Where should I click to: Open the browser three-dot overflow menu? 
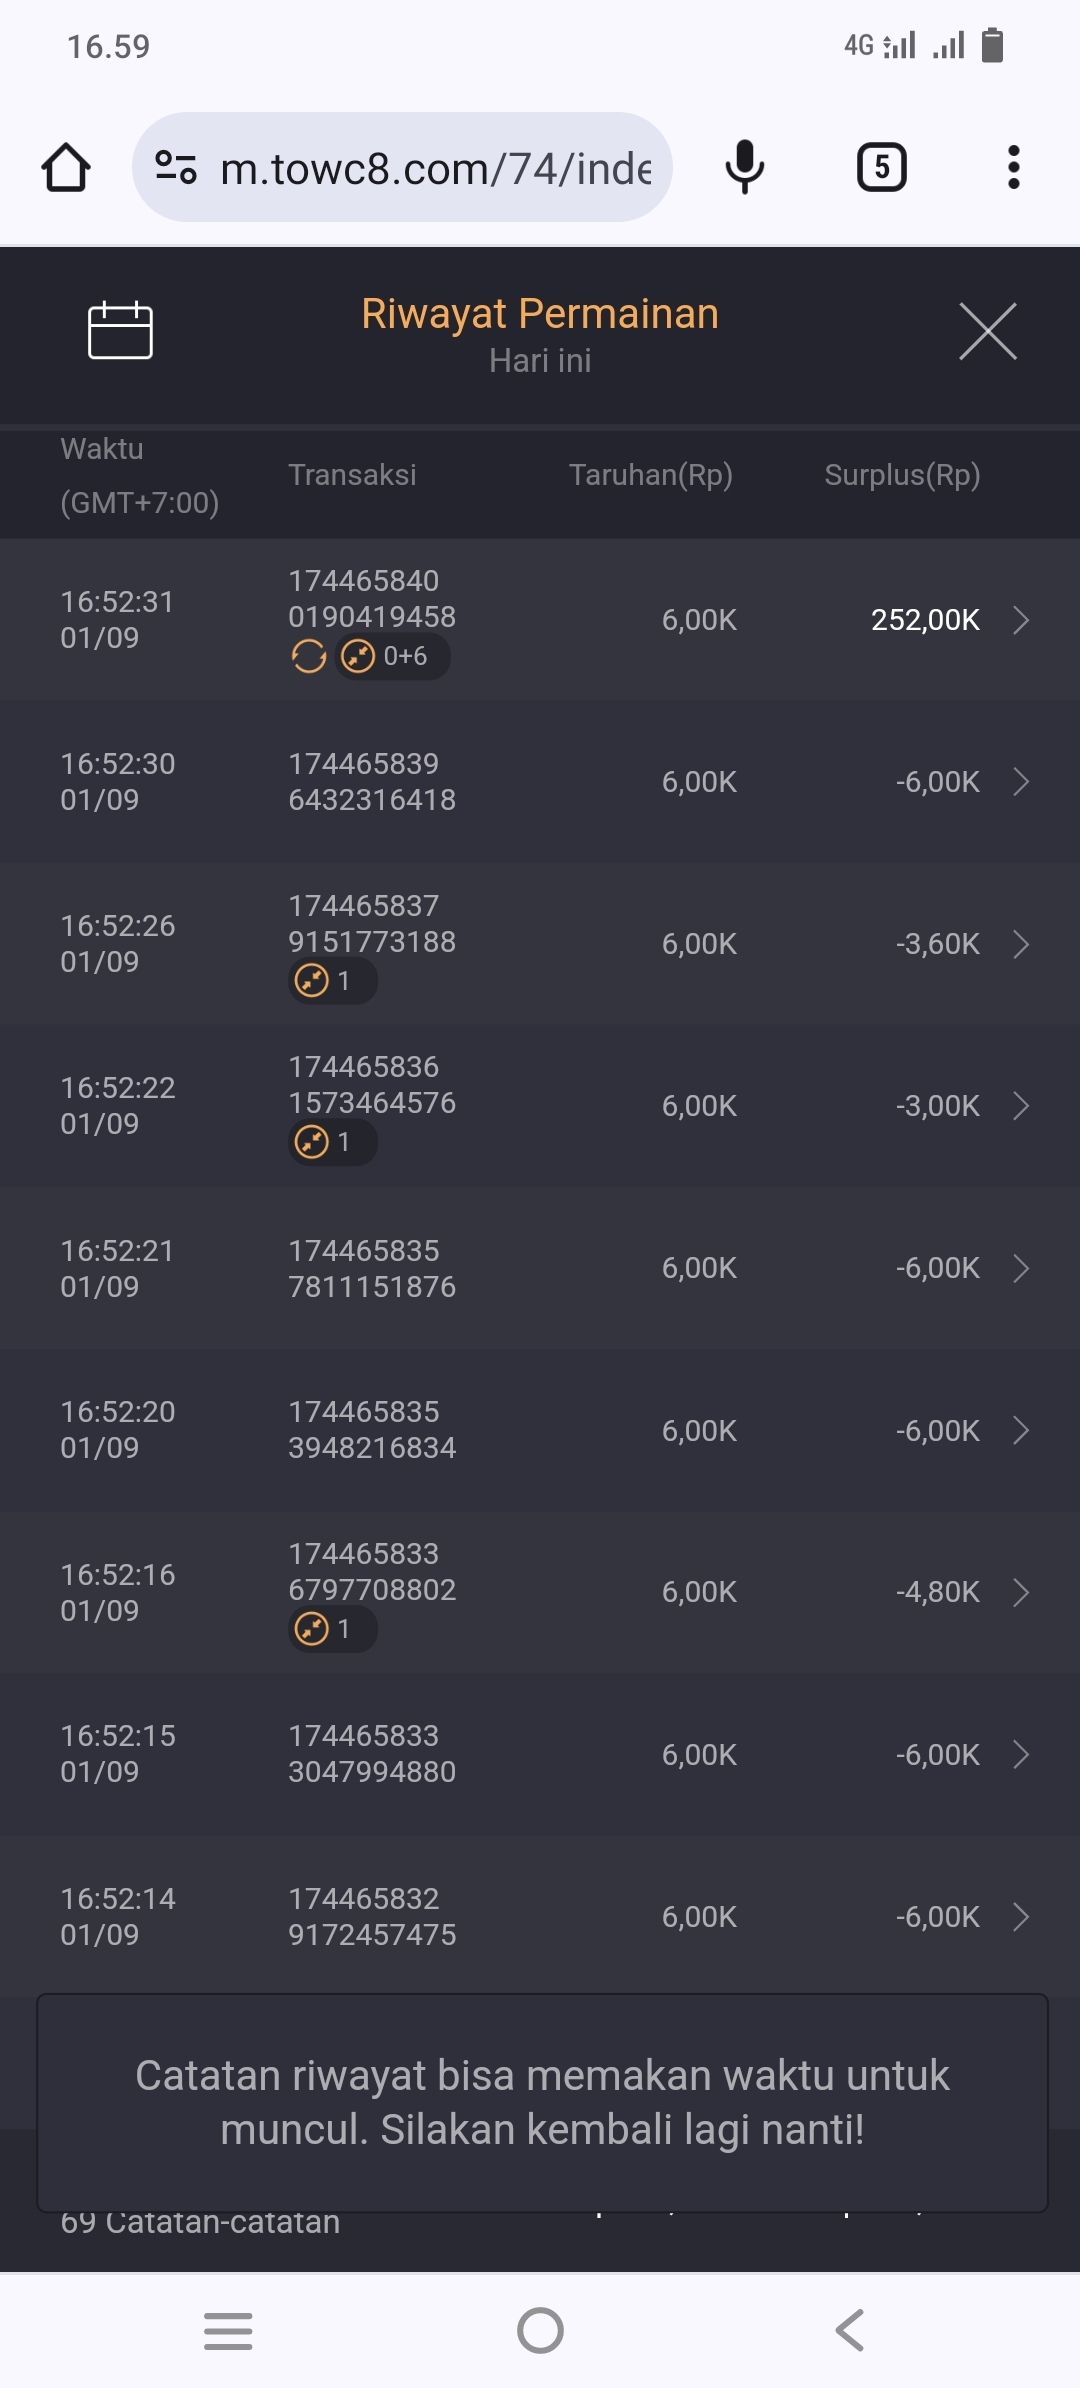(x=1013, y=167)
